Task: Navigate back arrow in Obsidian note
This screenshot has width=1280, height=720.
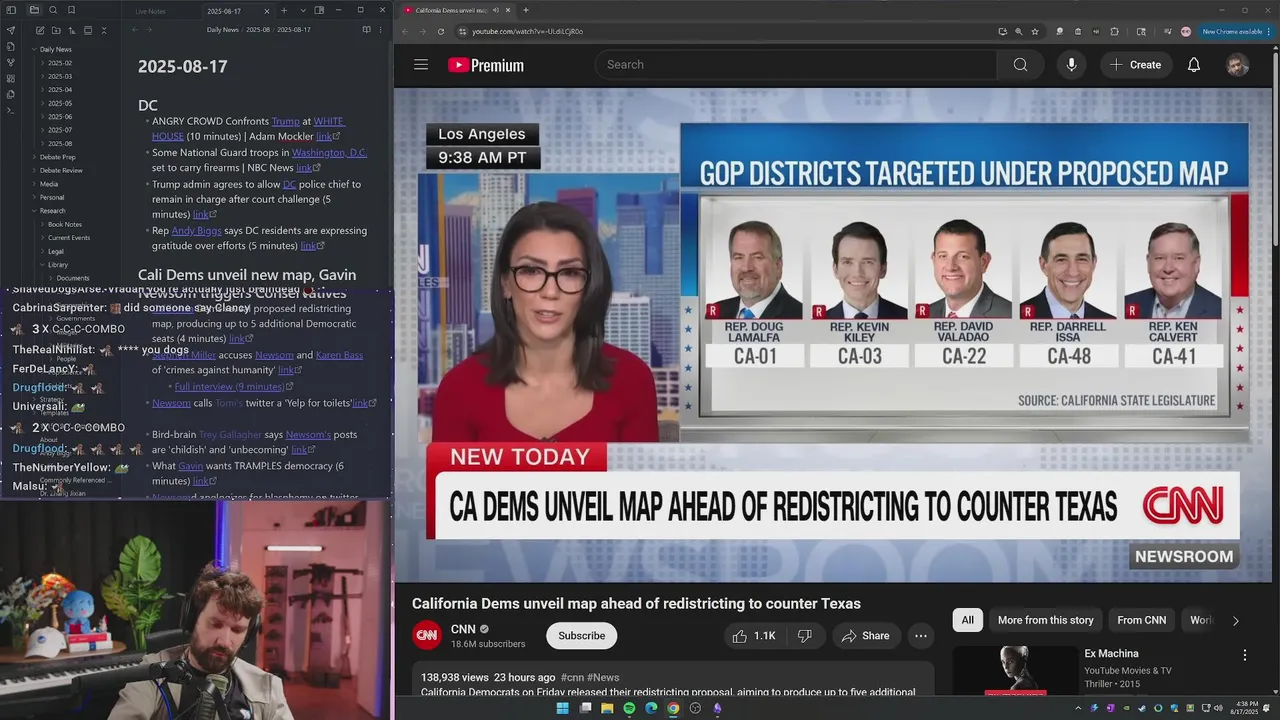Action: 135,30
